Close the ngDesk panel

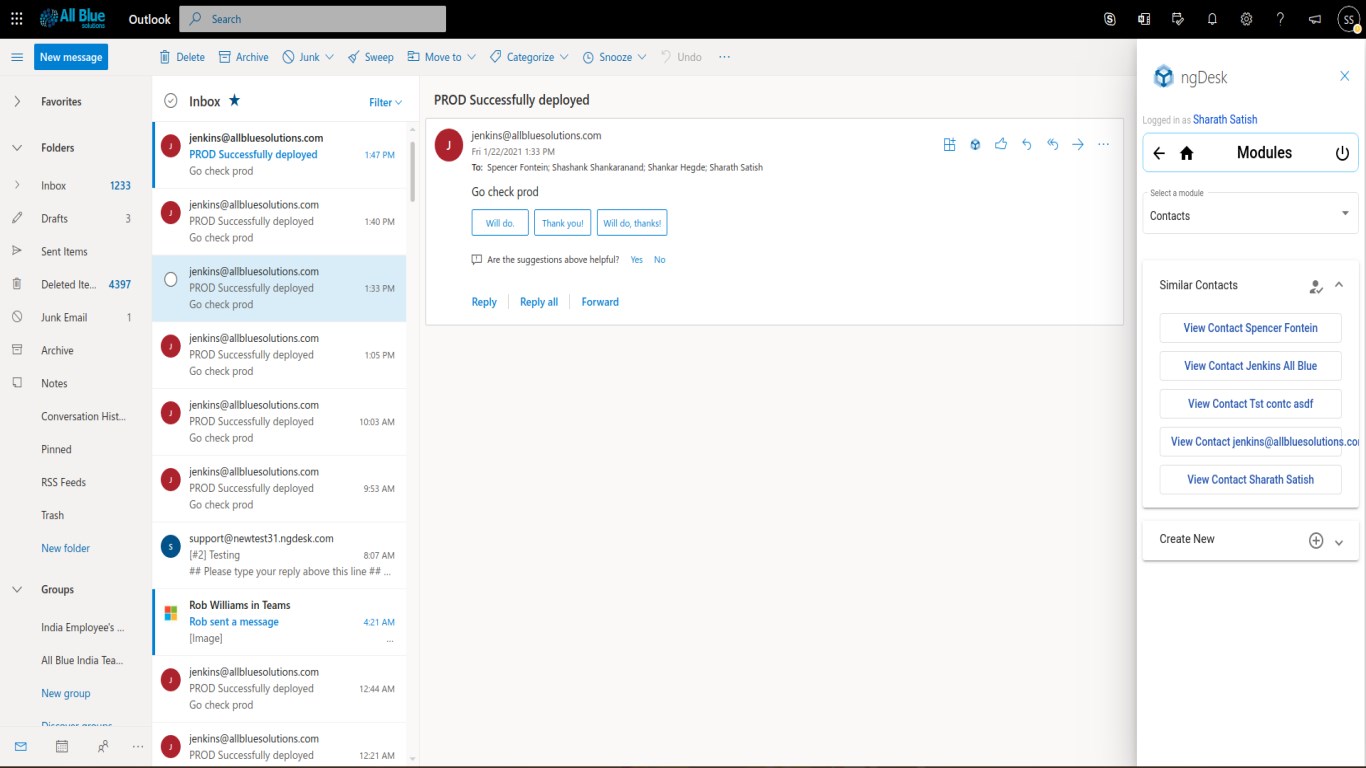1345,76
